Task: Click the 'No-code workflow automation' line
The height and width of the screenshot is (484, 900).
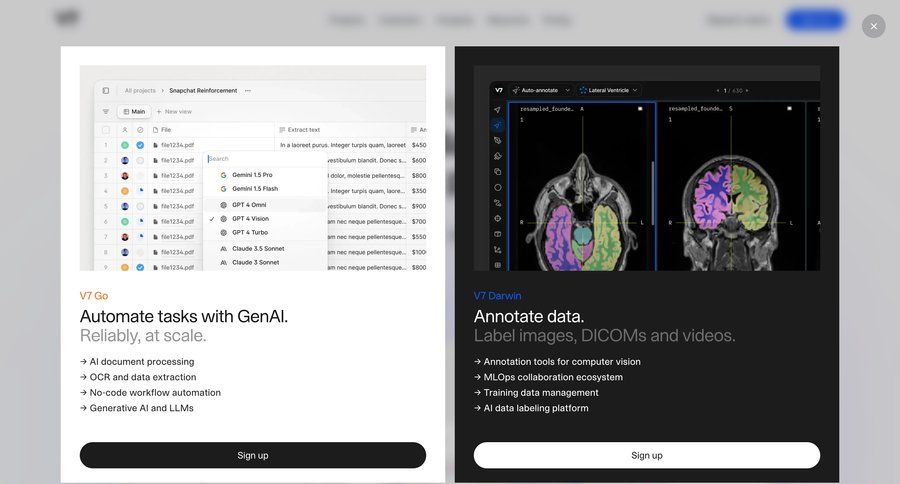Action: coord(150,393)
